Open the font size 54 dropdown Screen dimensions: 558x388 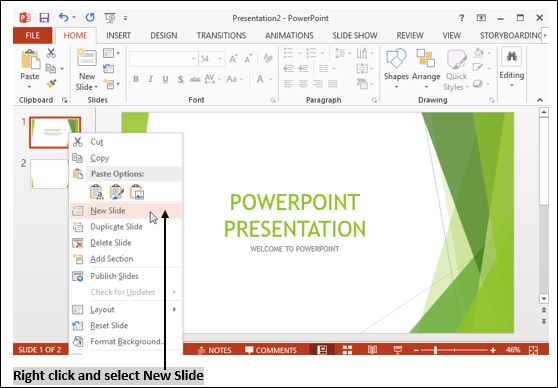tap(220, 59)
